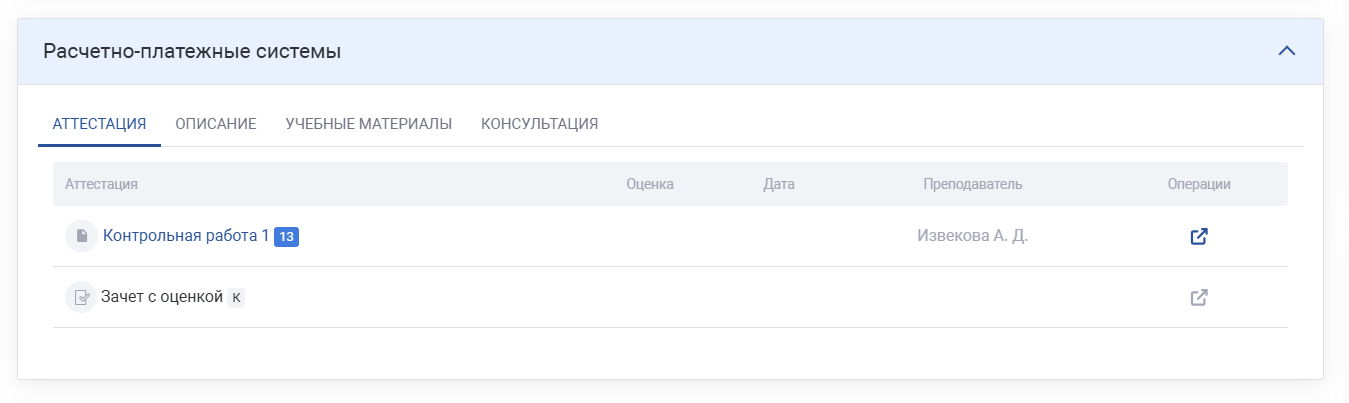Click the greyed external-link icon for Зачет с оценкой
Screen dimensions: 1349x403
click(1198, 297)
